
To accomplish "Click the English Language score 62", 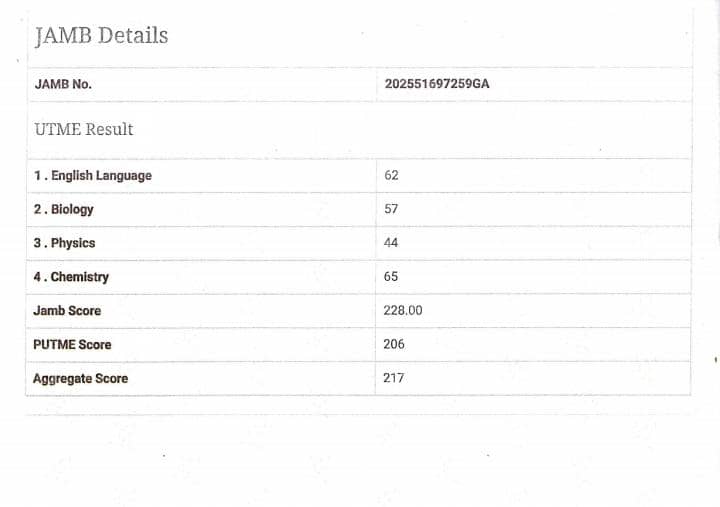I will 391,175.
